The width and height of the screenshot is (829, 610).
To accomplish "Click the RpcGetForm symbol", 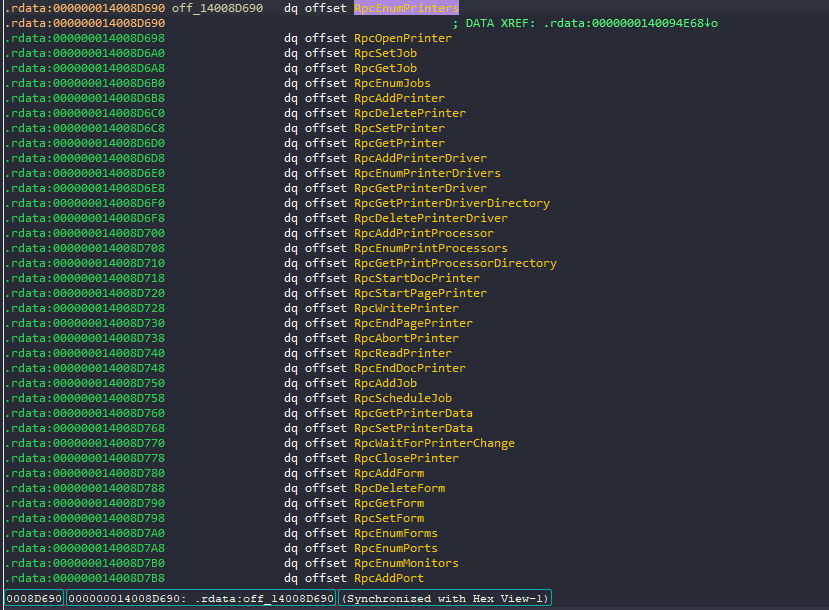I will [x=389, y=503].
